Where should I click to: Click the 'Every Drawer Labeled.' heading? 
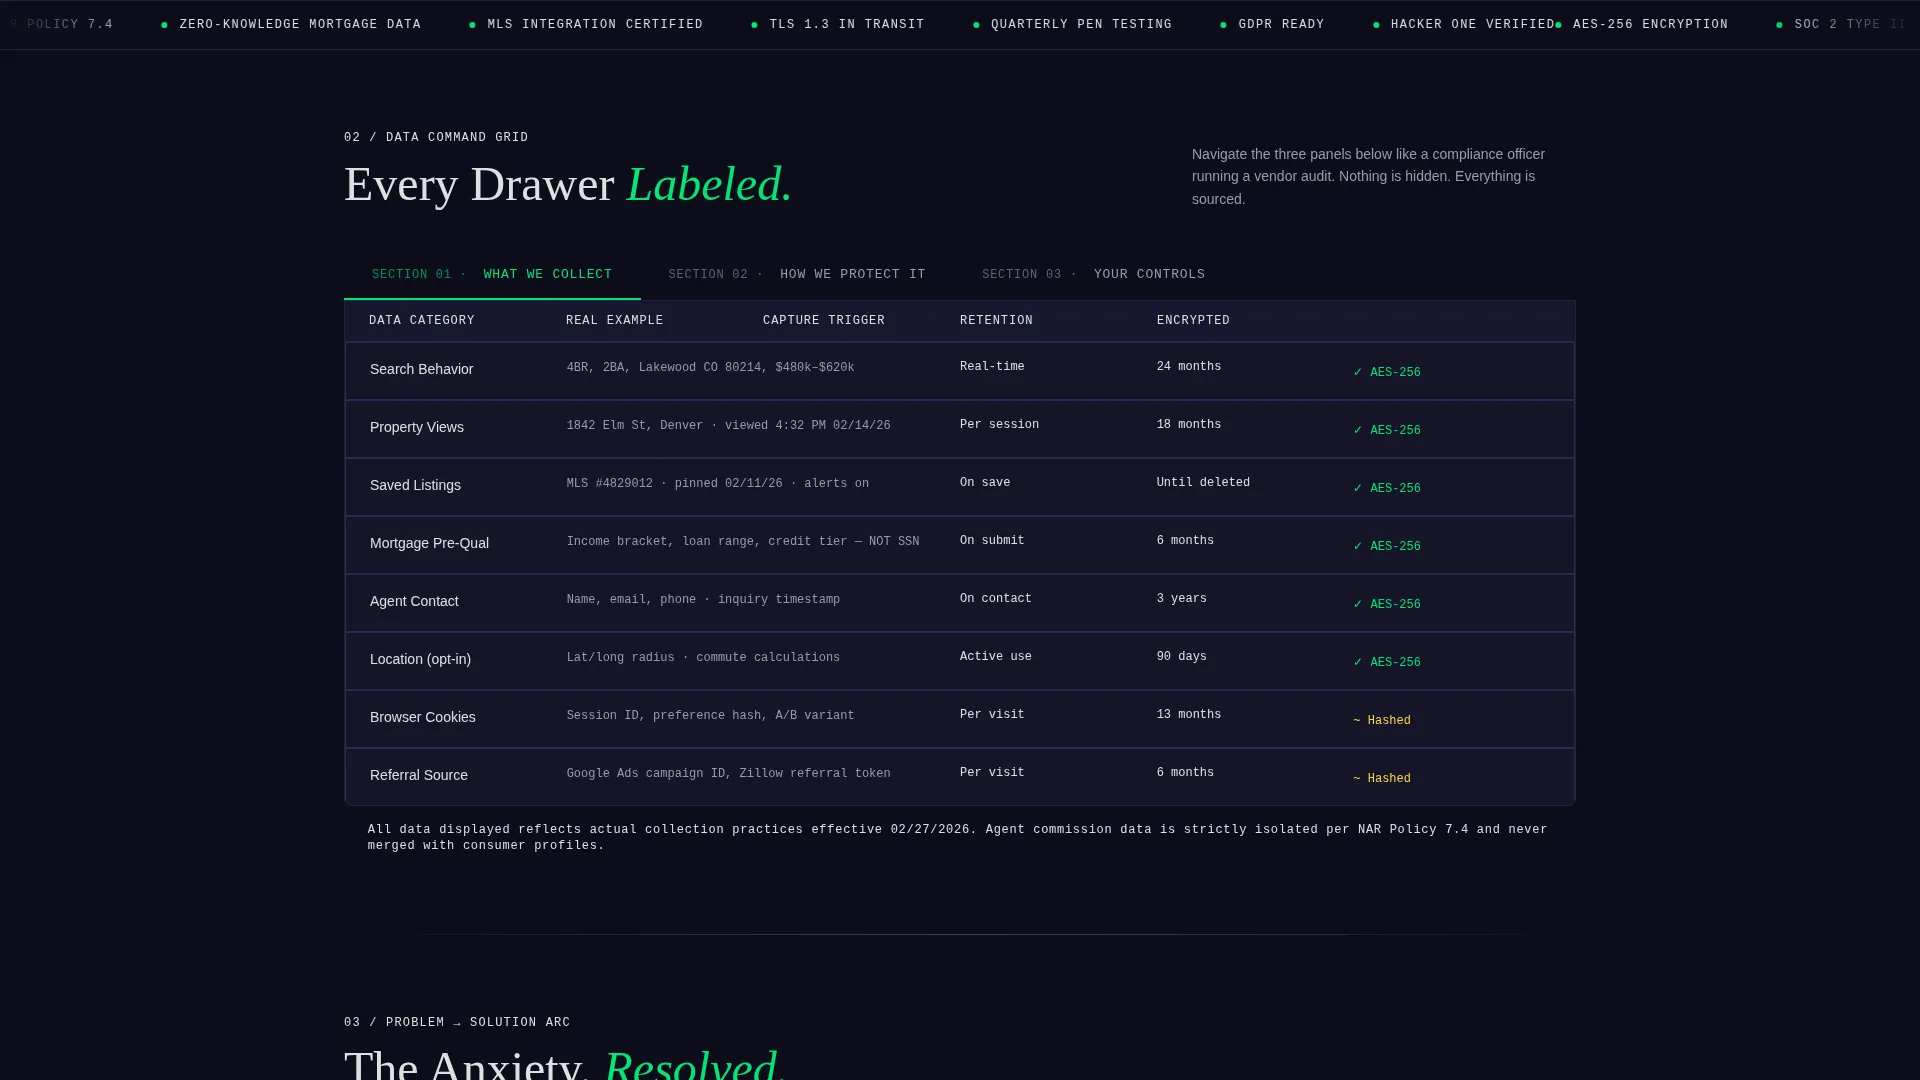(x=568, y=185)
